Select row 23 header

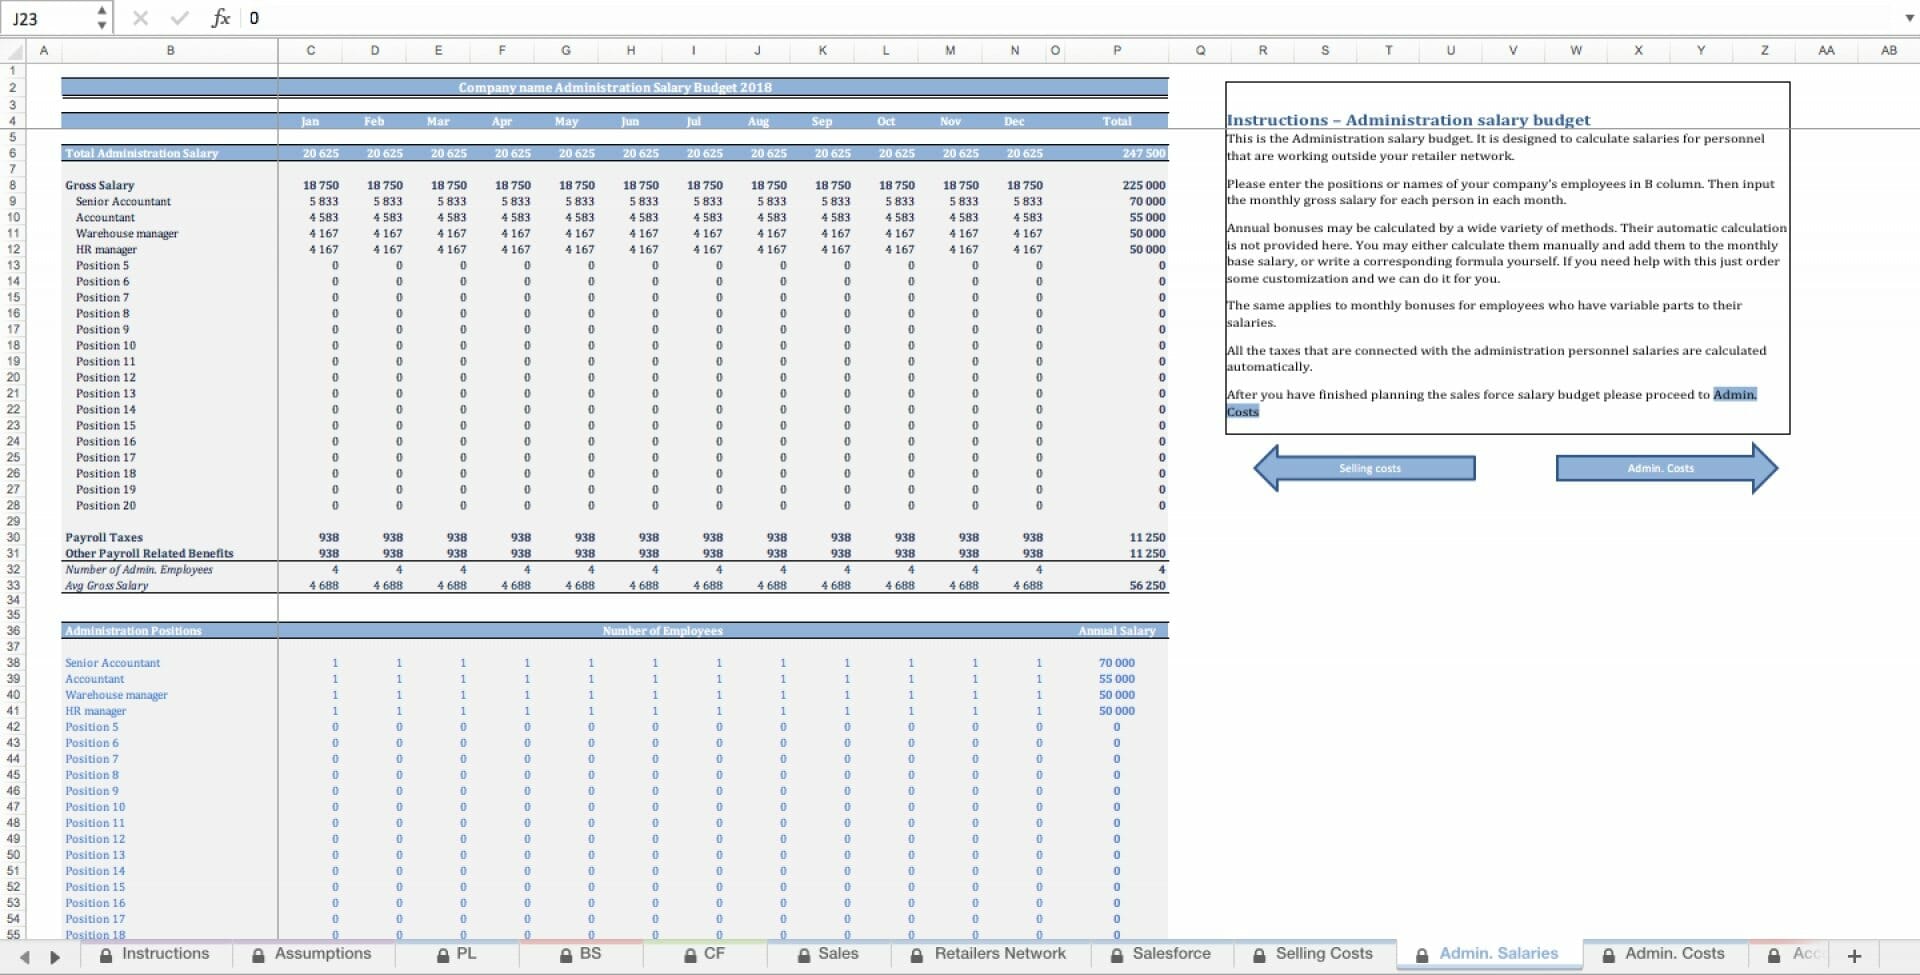coord(13,425)
